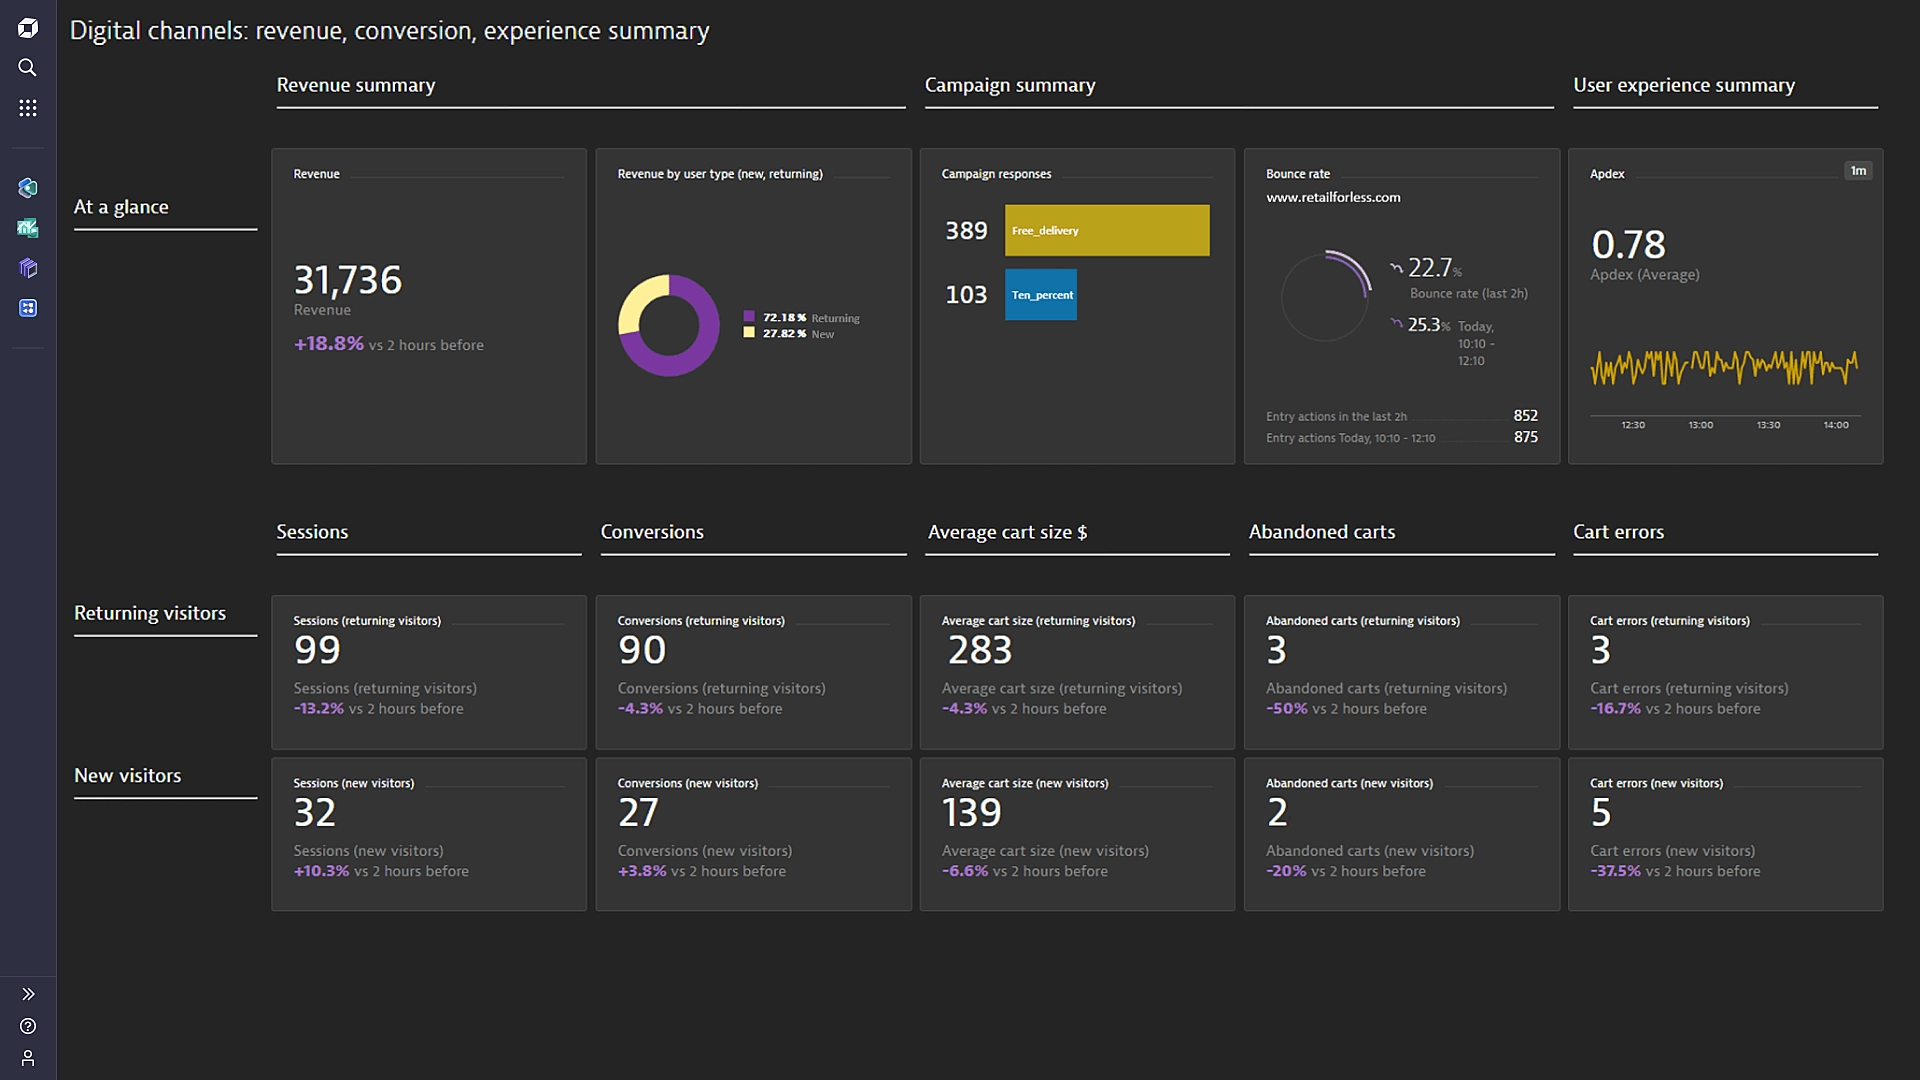Viewport: 1920px width, 1080px height.
Task: Click the 1m interval badge on Apdex
Action: pyautogui.click(x=1858, y=171)
